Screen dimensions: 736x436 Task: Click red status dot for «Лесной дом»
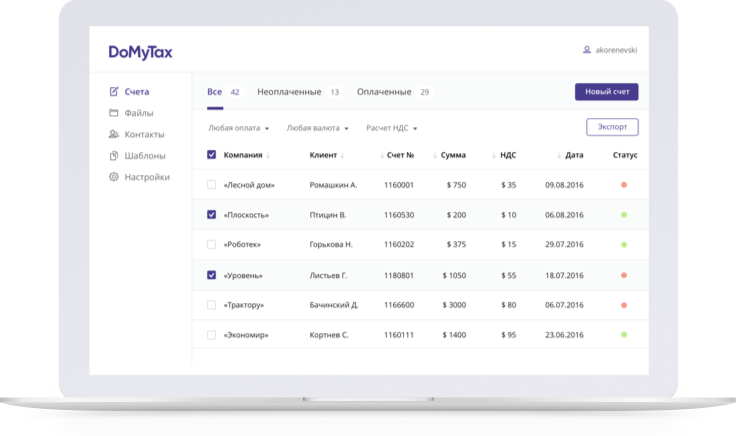(624, 185)
